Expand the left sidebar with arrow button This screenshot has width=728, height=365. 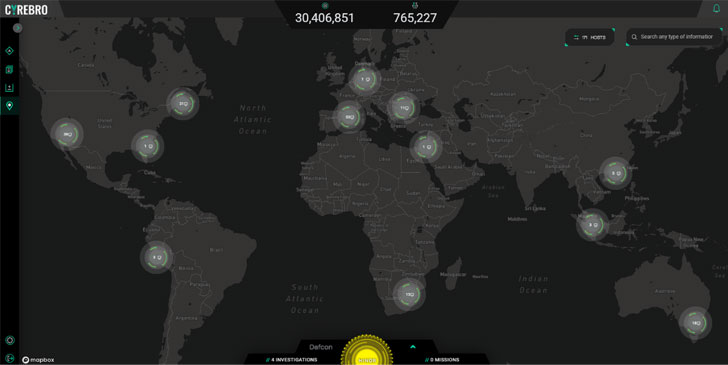18,28
